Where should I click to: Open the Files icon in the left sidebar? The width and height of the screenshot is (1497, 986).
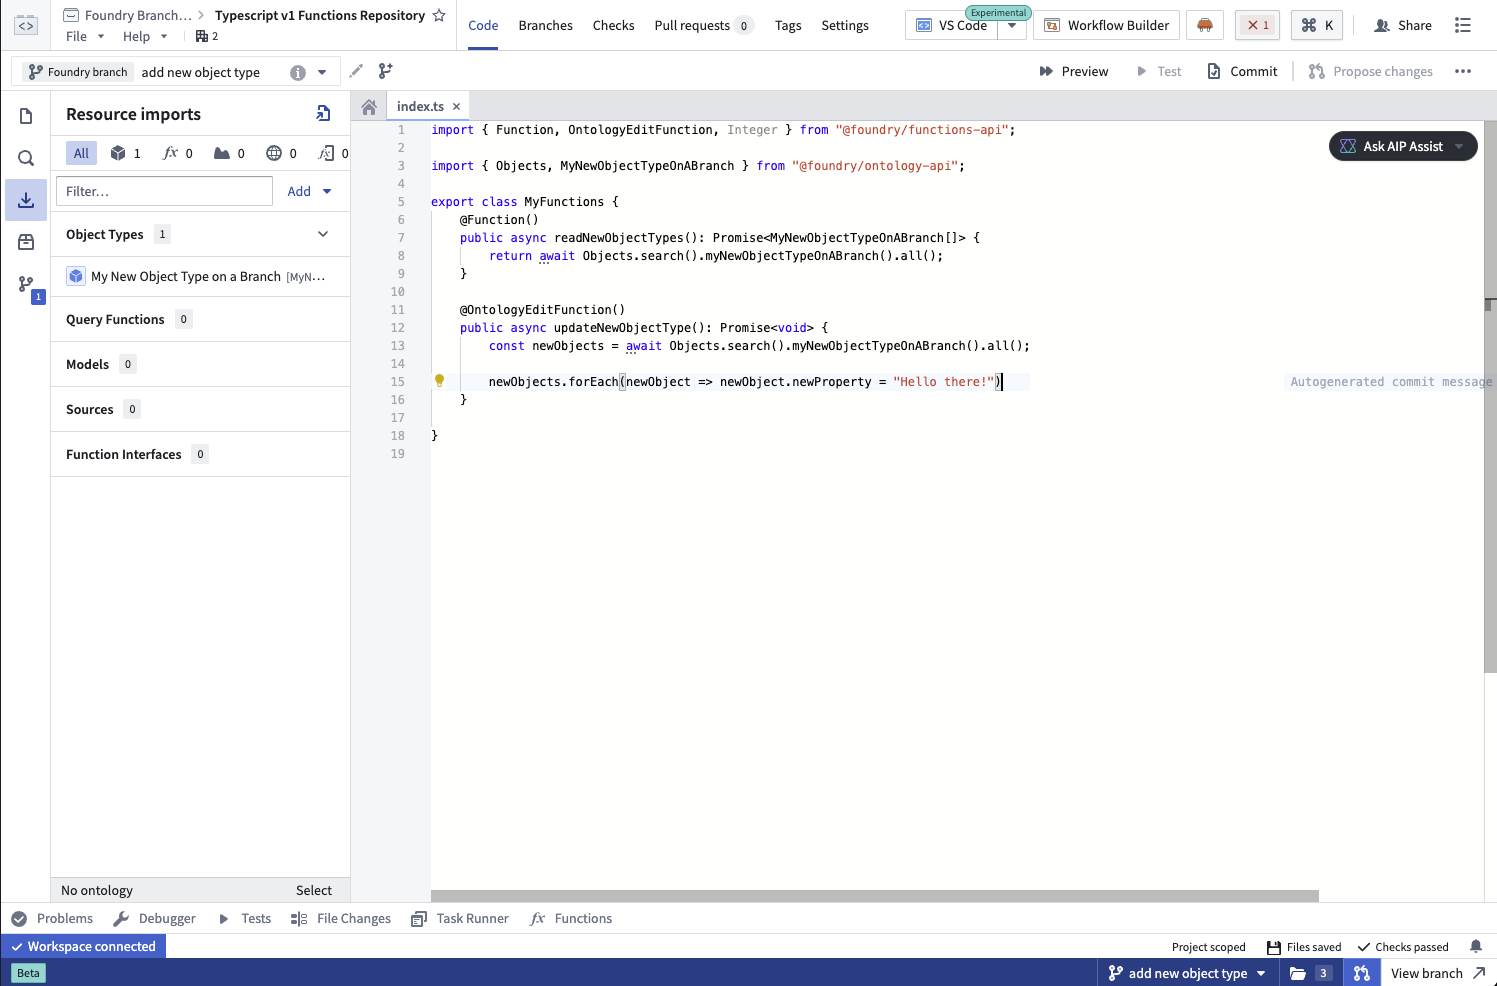[x=25, y=116]
